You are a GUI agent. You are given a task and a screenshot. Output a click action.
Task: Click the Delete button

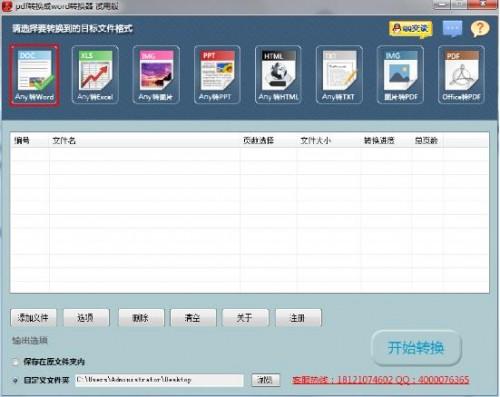coord(141,318)
